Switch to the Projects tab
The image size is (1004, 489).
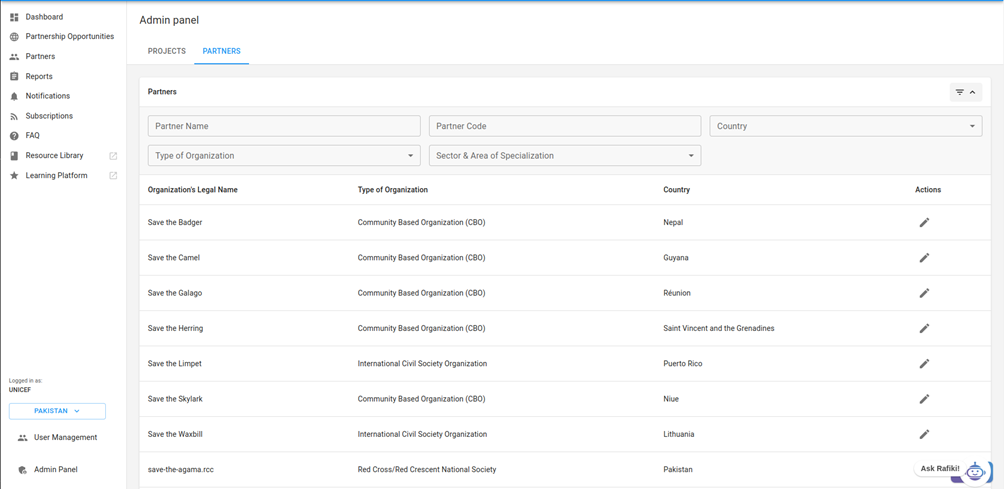[167, 51]
